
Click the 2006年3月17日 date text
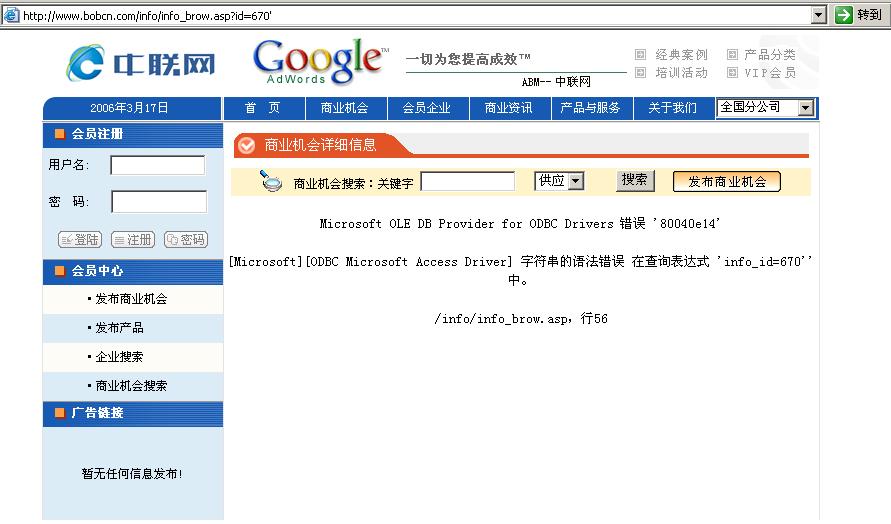pos(129,108)
